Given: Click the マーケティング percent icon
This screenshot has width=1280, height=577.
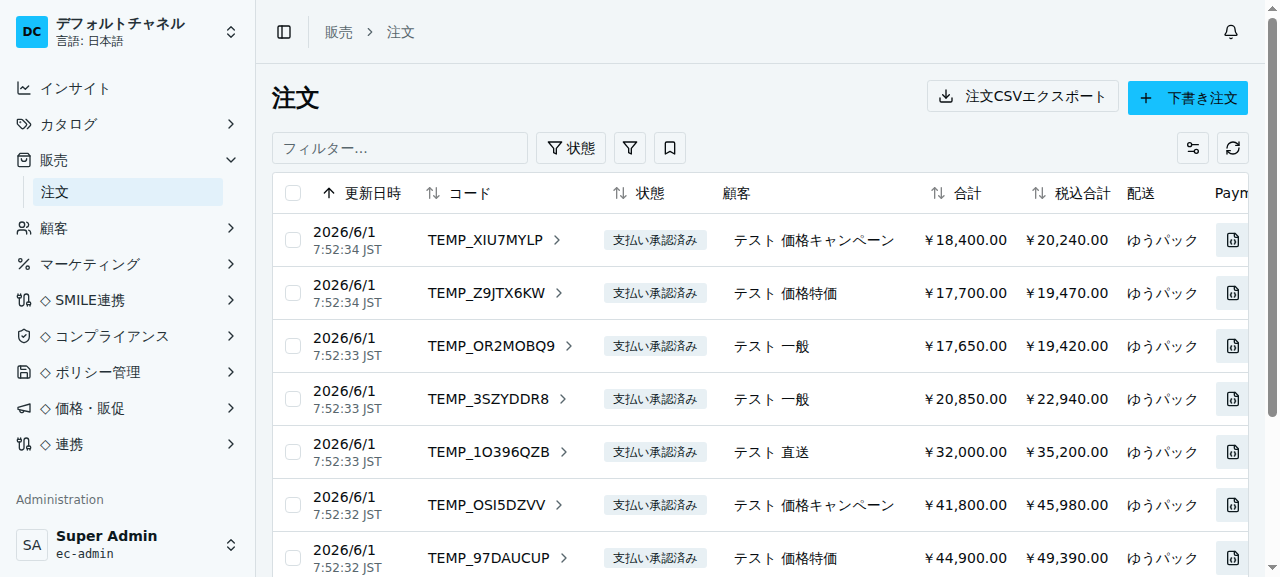Looking at the screenshot, I should pos(24,264).
